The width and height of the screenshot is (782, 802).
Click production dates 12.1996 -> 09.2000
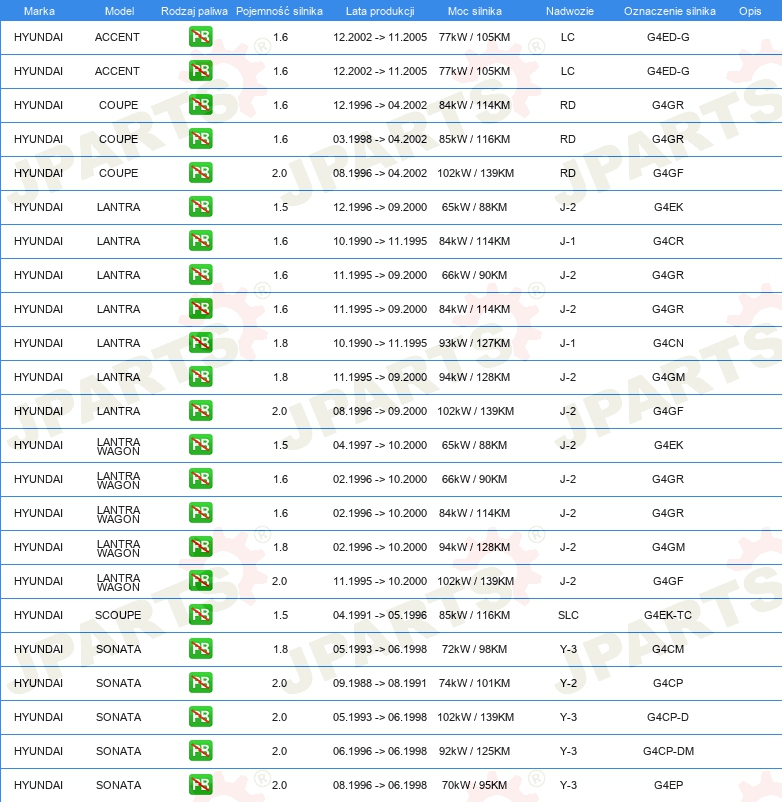point(380,207)
